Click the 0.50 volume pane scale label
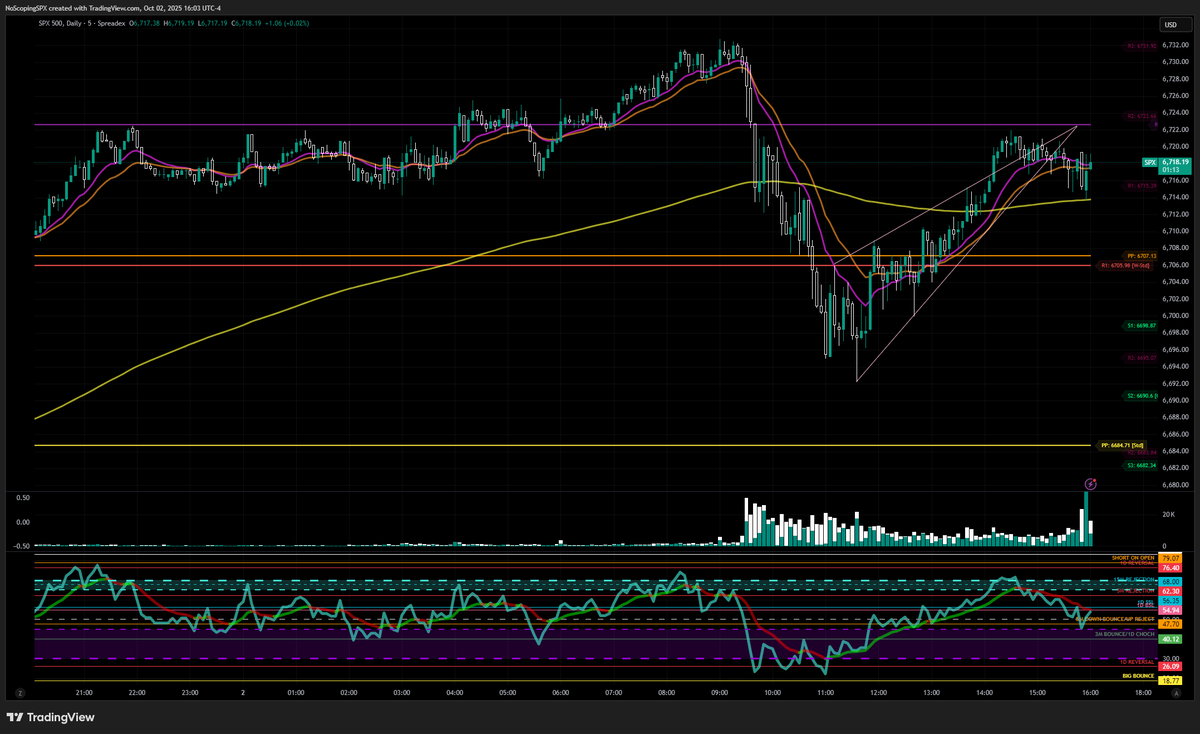This screenshot has height=734, width=1200. coord(22,497)
